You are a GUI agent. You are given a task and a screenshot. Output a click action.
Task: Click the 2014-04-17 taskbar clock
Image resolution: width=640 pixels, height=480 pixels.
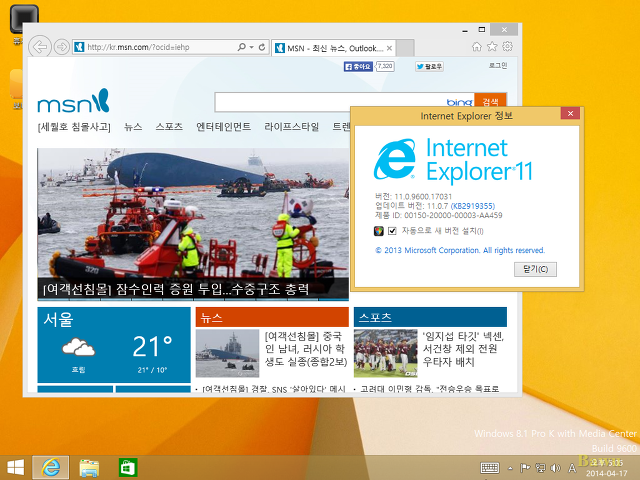[607, 468]
